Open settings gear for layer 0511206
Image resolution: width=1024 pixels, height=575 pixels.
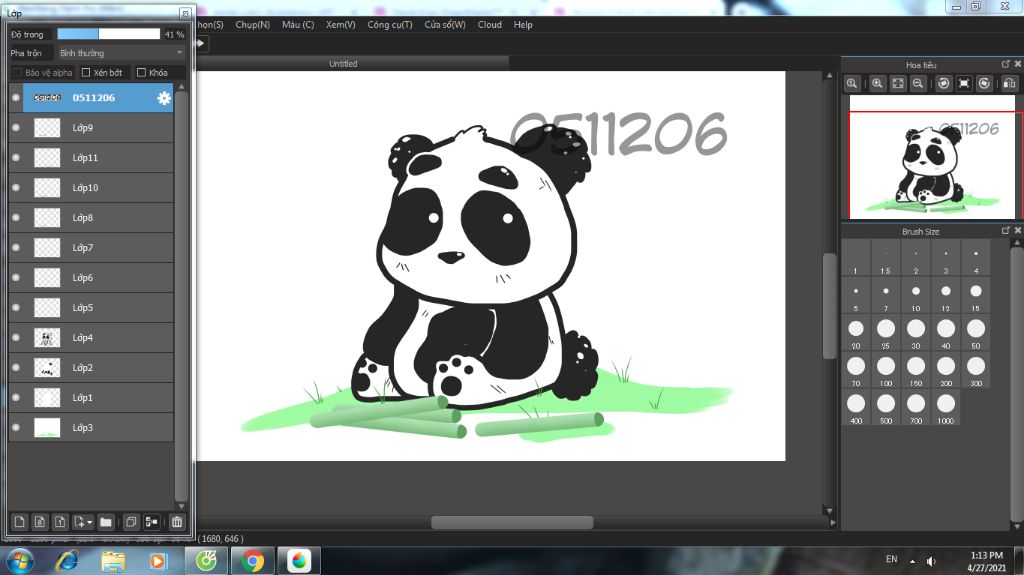(x=164, y=98)
